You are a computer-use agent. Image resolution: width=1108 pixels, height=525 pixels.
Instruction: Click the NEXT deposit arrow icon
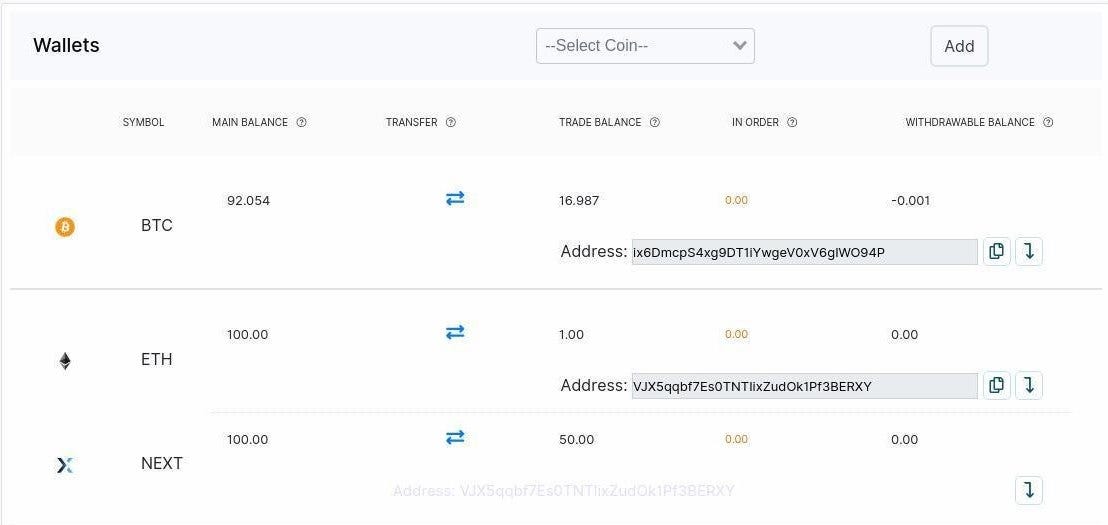1029,490
